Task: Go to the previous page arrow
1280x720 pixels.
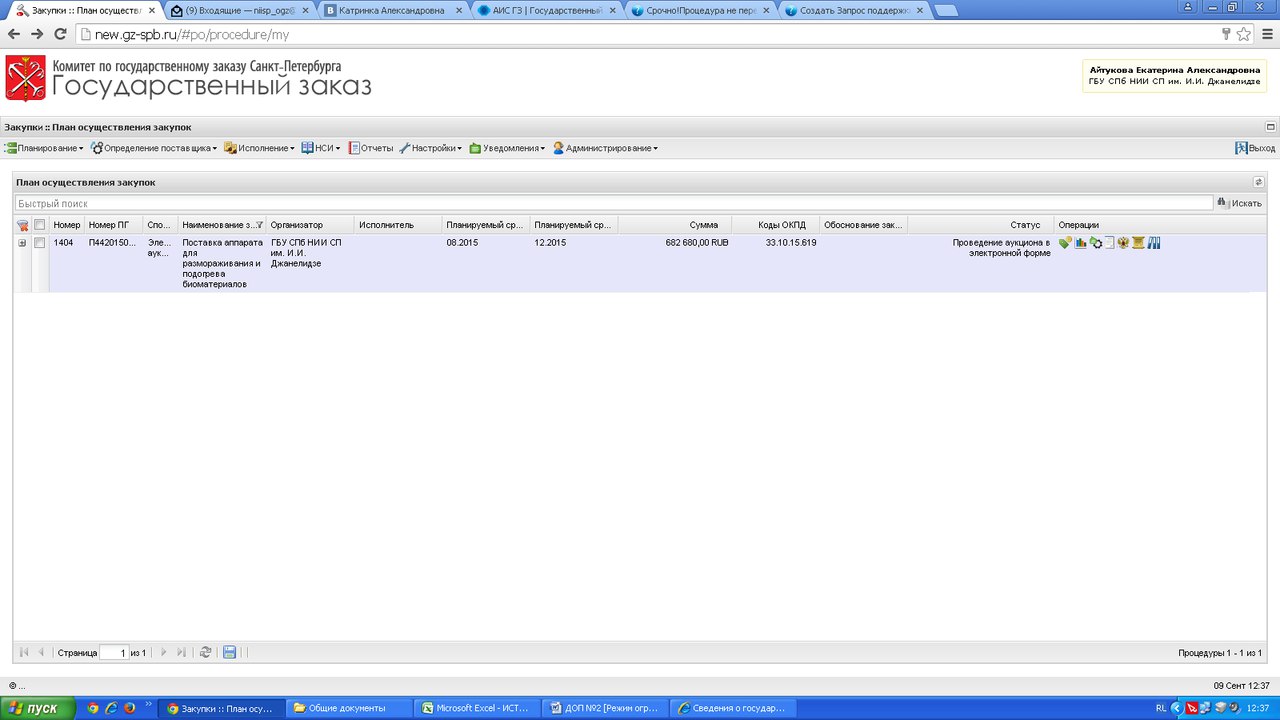Action: [41, 652]
